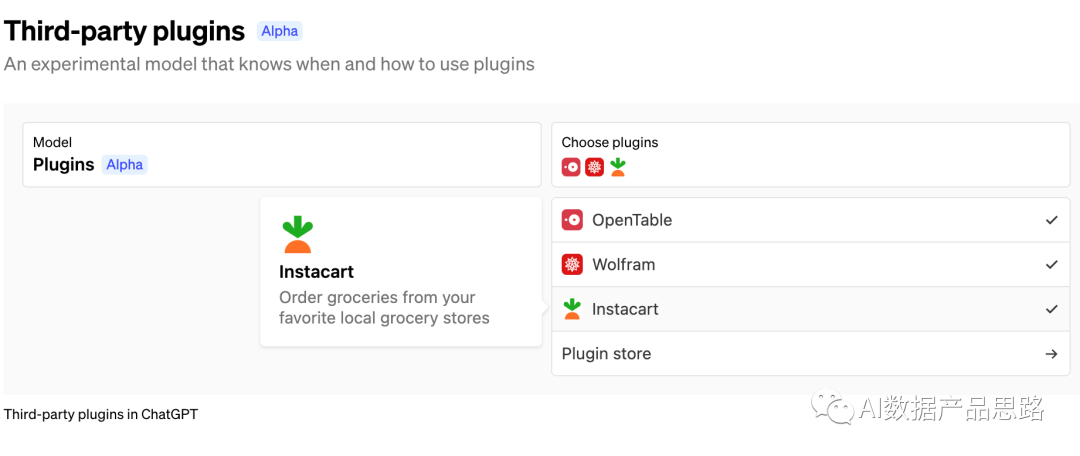Click the Plugin store arrow icon
The width and height of the screenshot is (1080, 456).
coord(1051,354)
